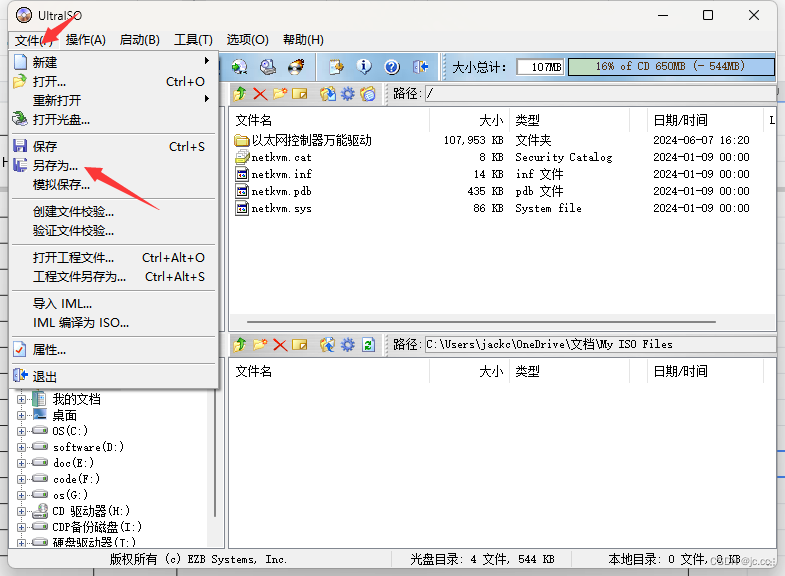Click folder with list icon beside image gear

pos(368,94)
